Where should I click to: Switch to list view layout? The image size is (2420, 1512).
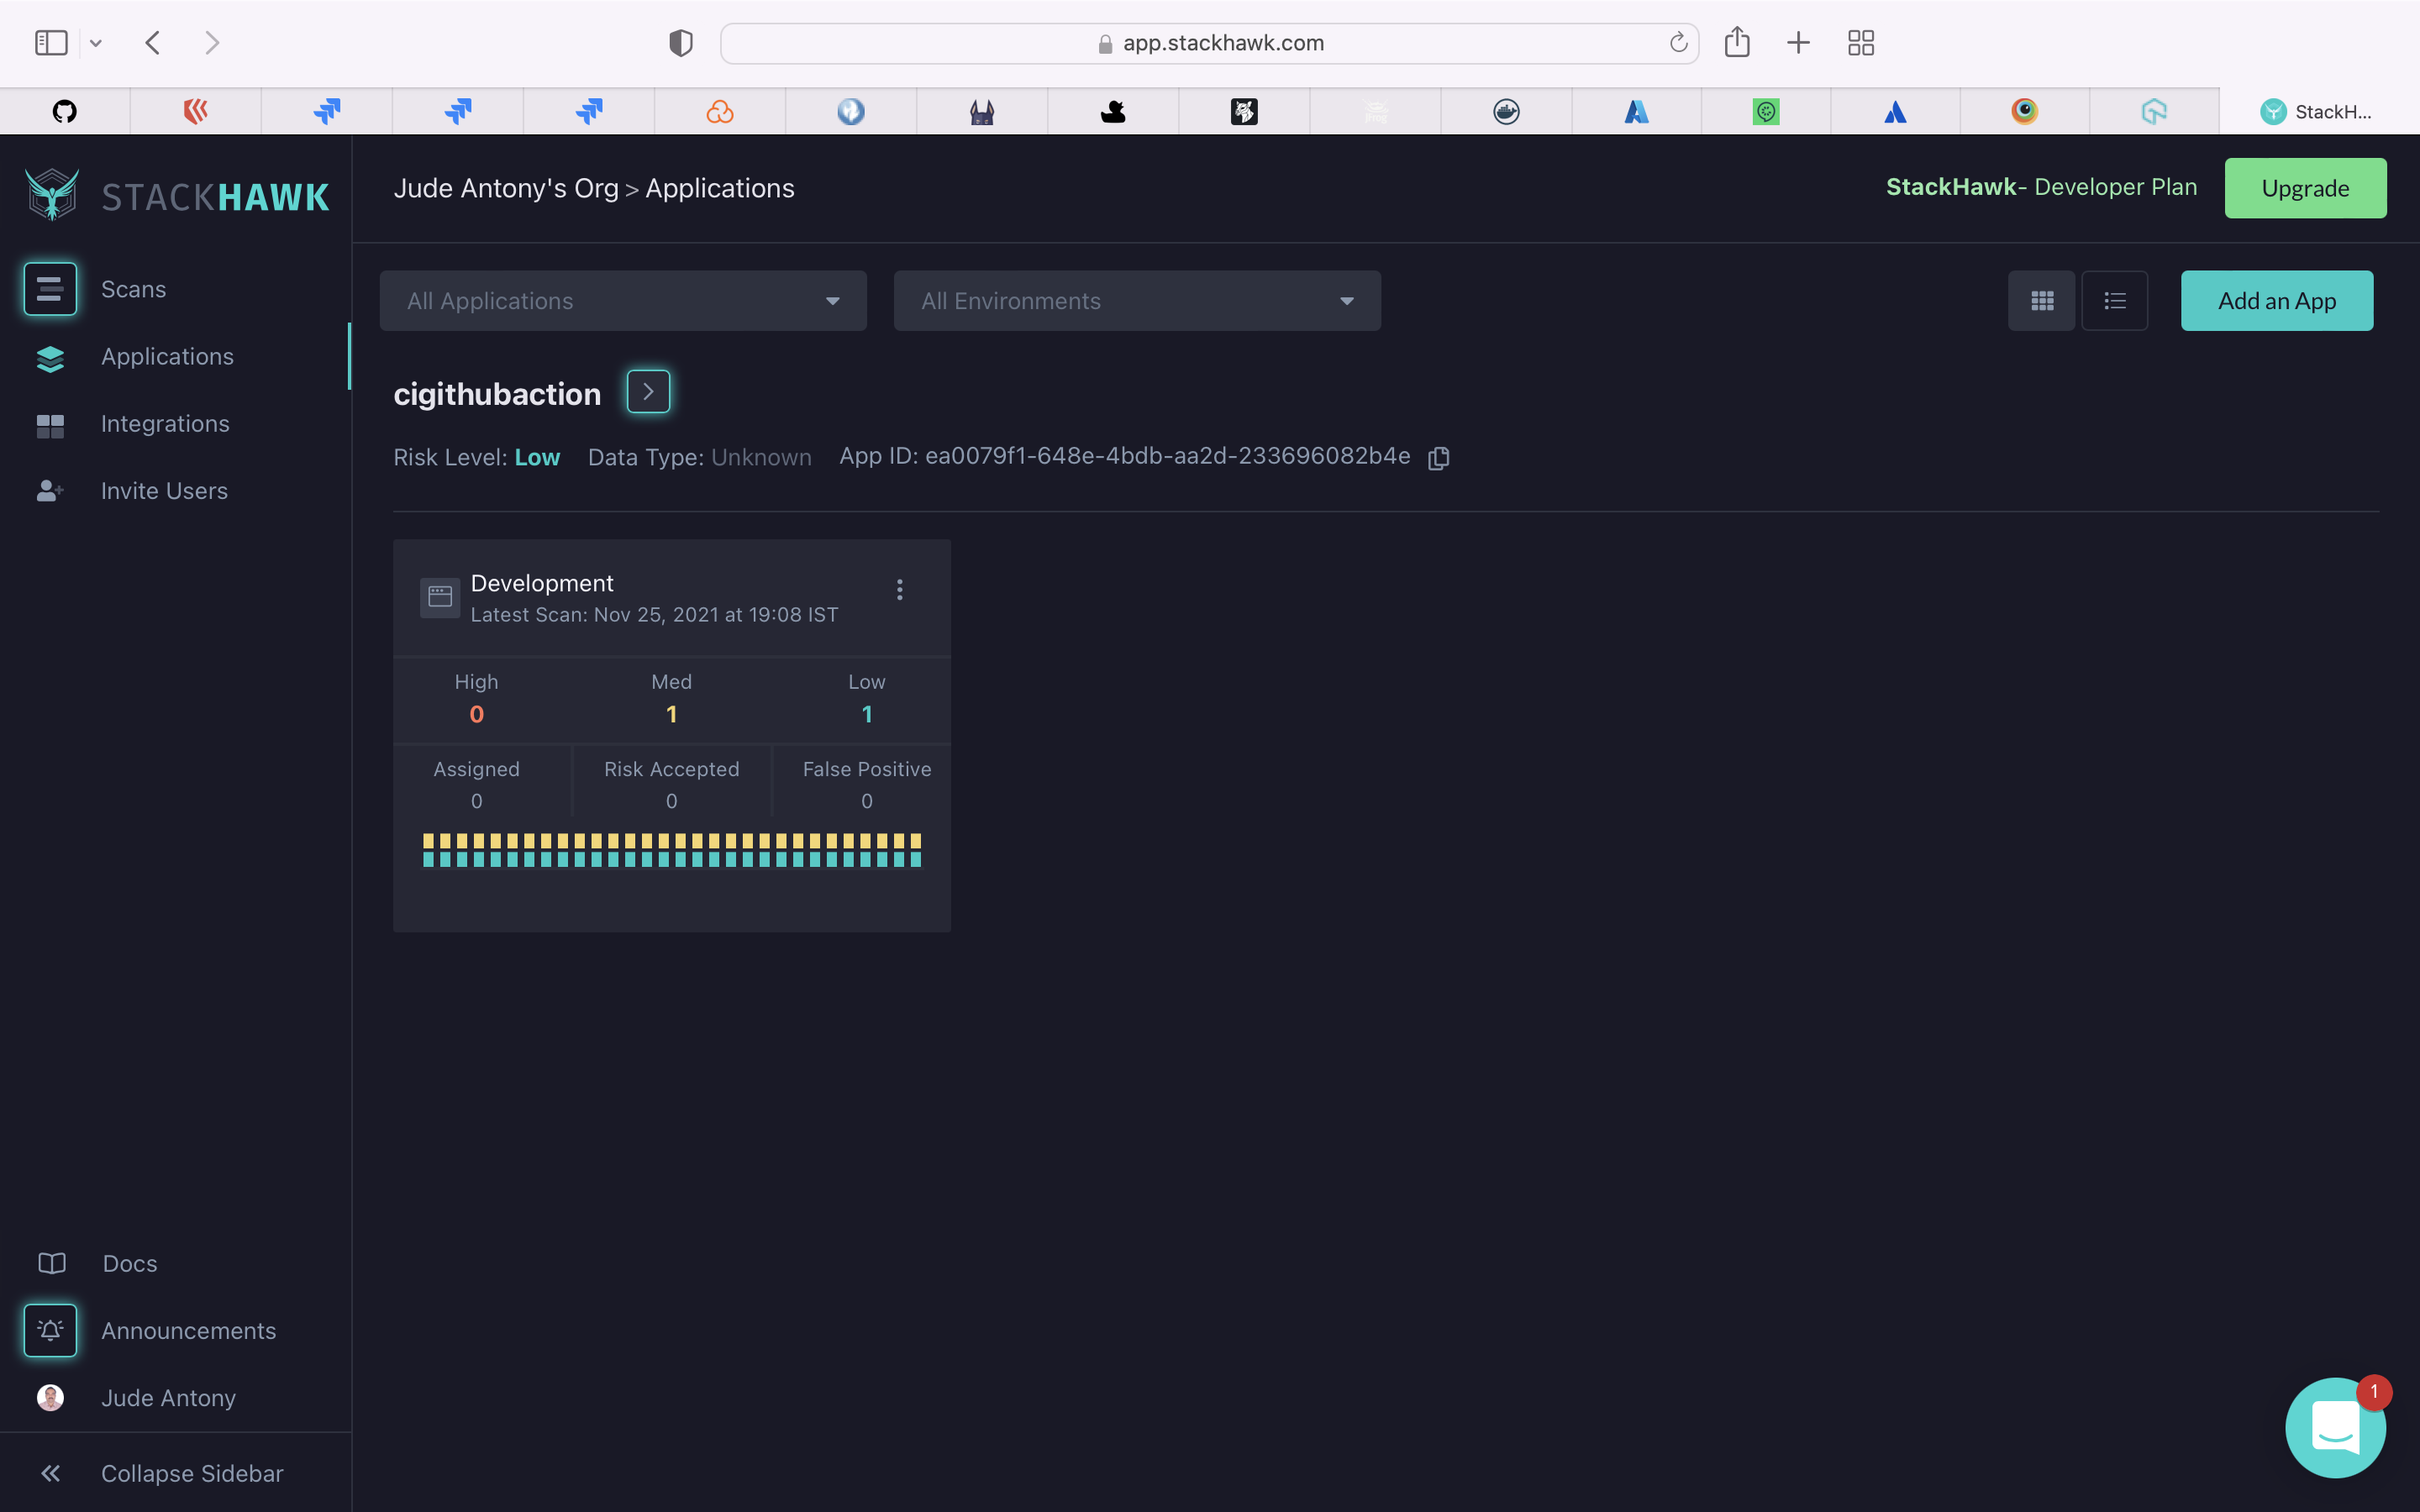click(x=2114, y=301)
